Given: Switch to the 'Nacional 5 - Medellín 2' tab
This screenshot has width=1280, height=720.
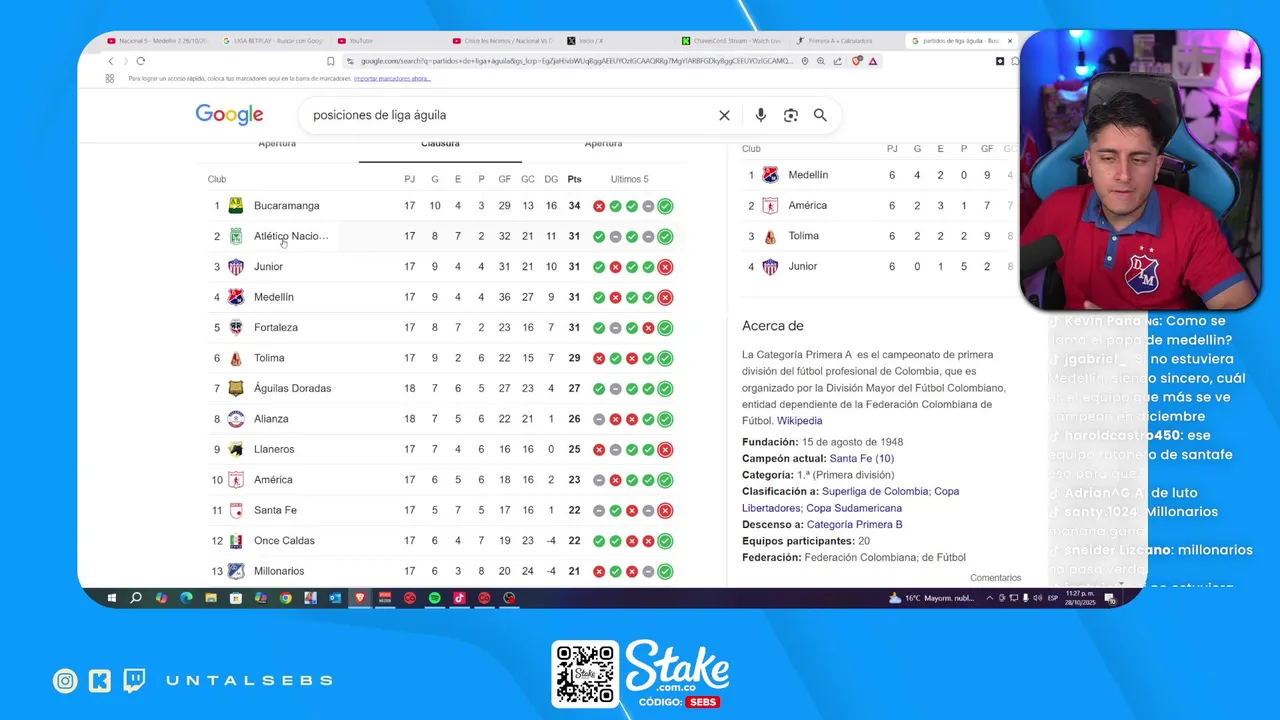Looking at the screenshot, I should coord(157,41).
